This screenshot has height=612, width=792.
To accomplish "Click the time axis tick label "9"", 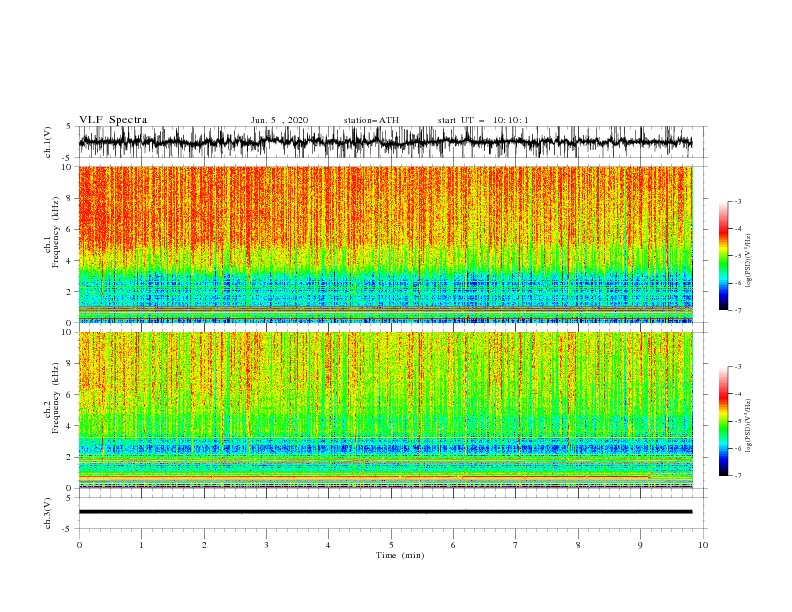I will pos(640,545).
